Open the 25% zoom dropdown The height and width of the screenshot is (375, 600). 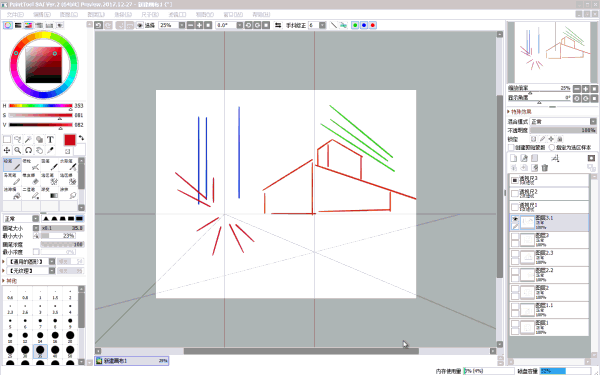click(182, 25)
